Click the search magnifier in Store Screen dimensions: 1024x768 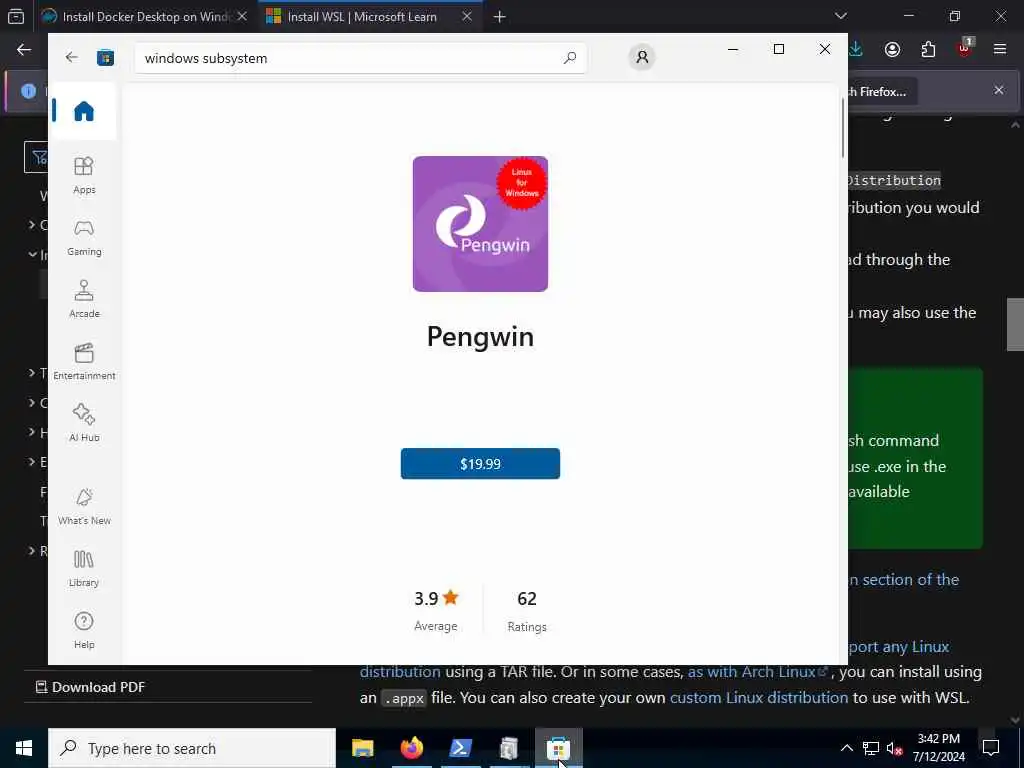point(569,58)
